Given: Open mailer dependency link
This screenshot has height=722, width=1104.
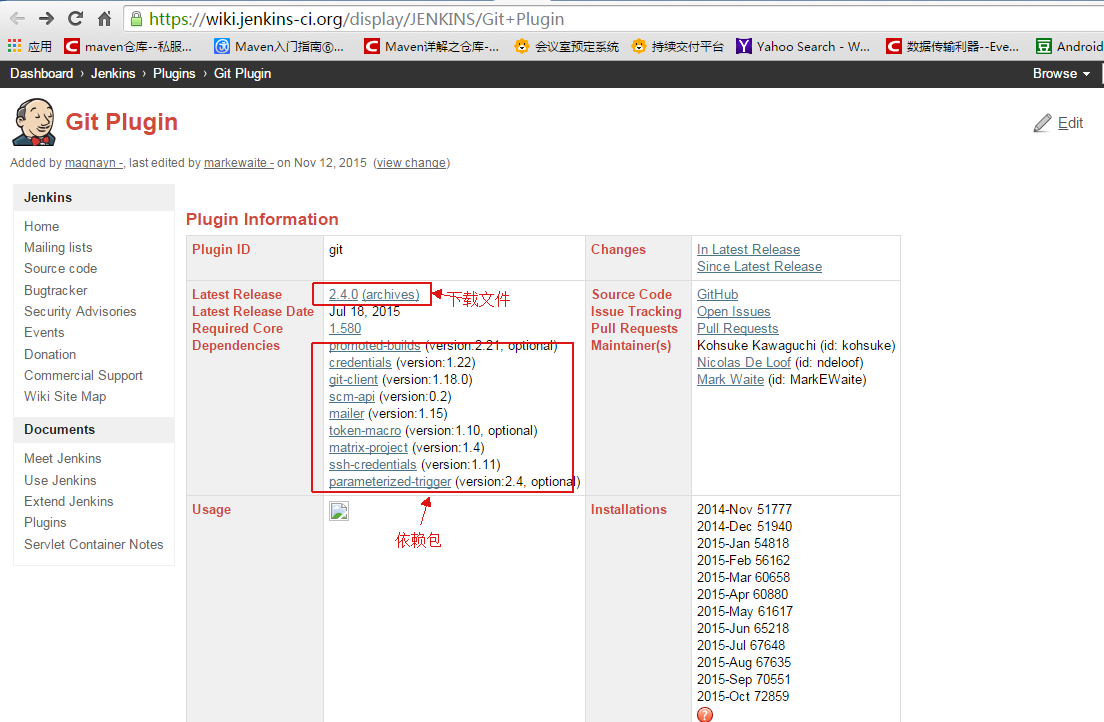Looking at the screenshot, I should [346, 413].
